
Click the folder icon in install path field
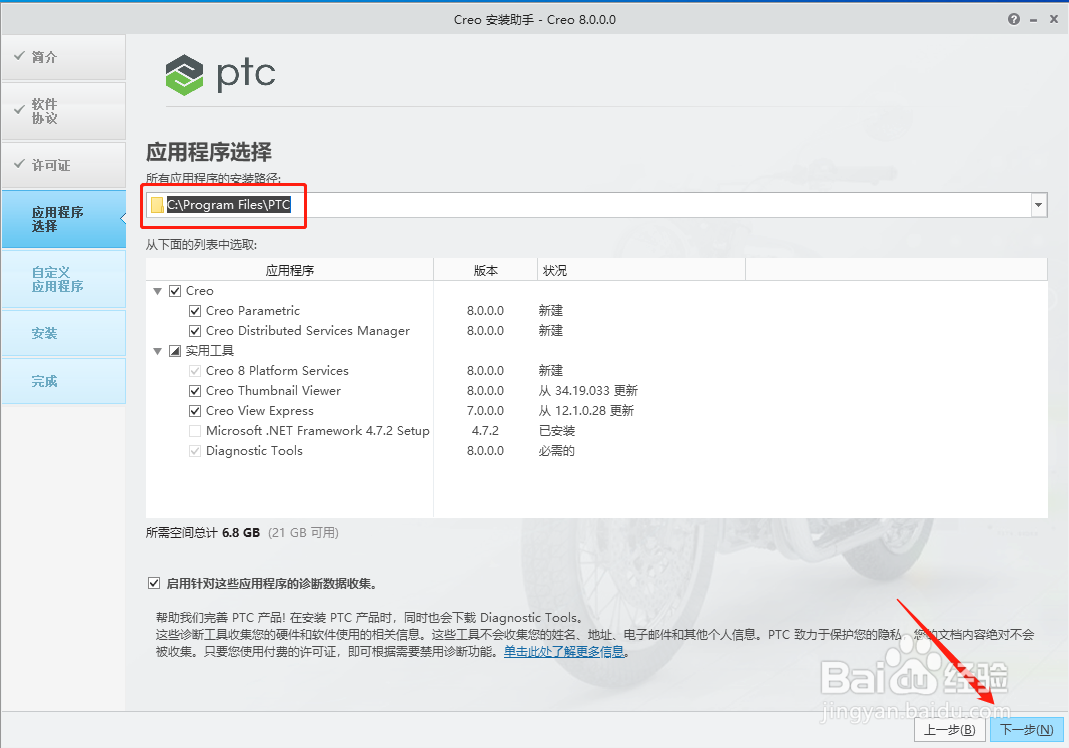point(157,205)
